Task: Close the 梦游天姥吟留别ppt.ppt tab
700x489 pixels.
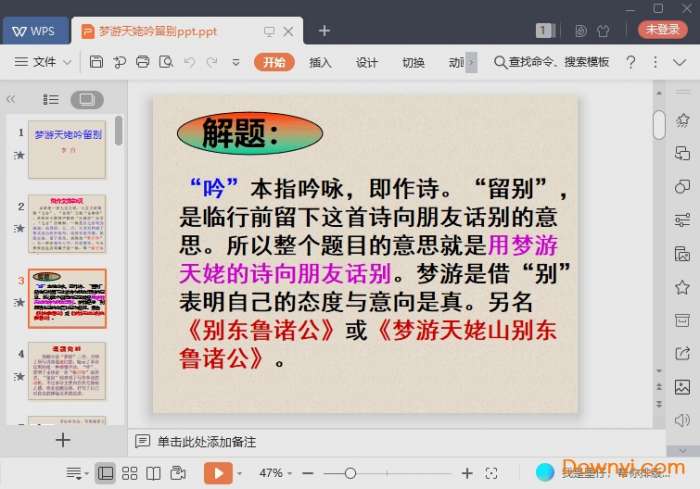Action: pos(289,31)
